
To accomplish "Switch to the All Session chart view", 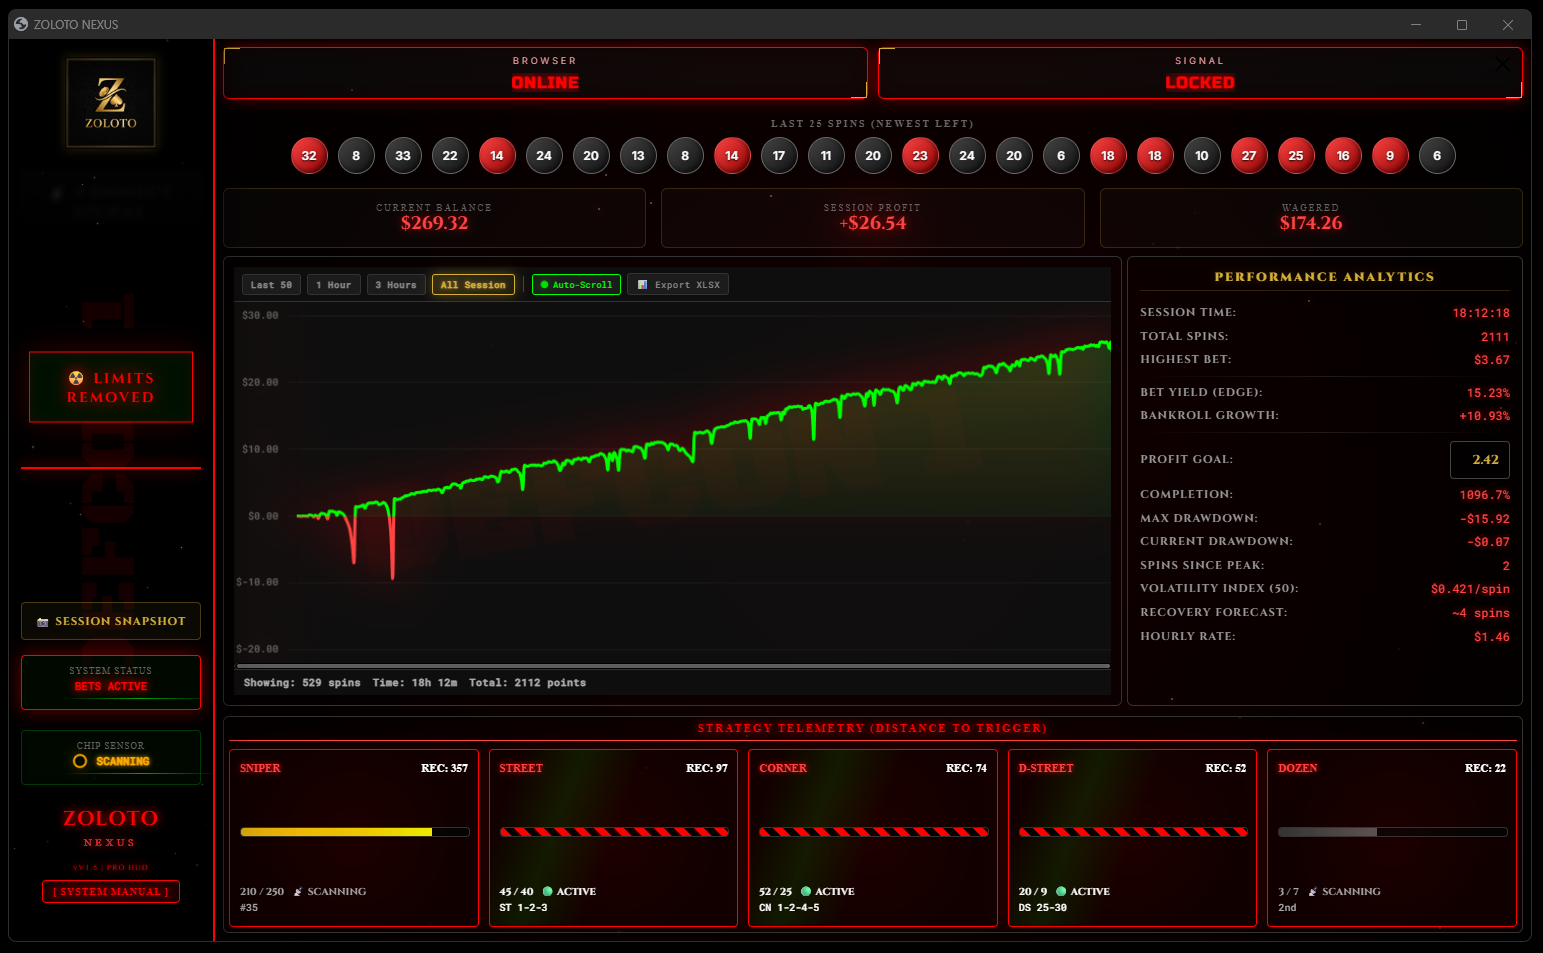I will [x=473, y=284].
